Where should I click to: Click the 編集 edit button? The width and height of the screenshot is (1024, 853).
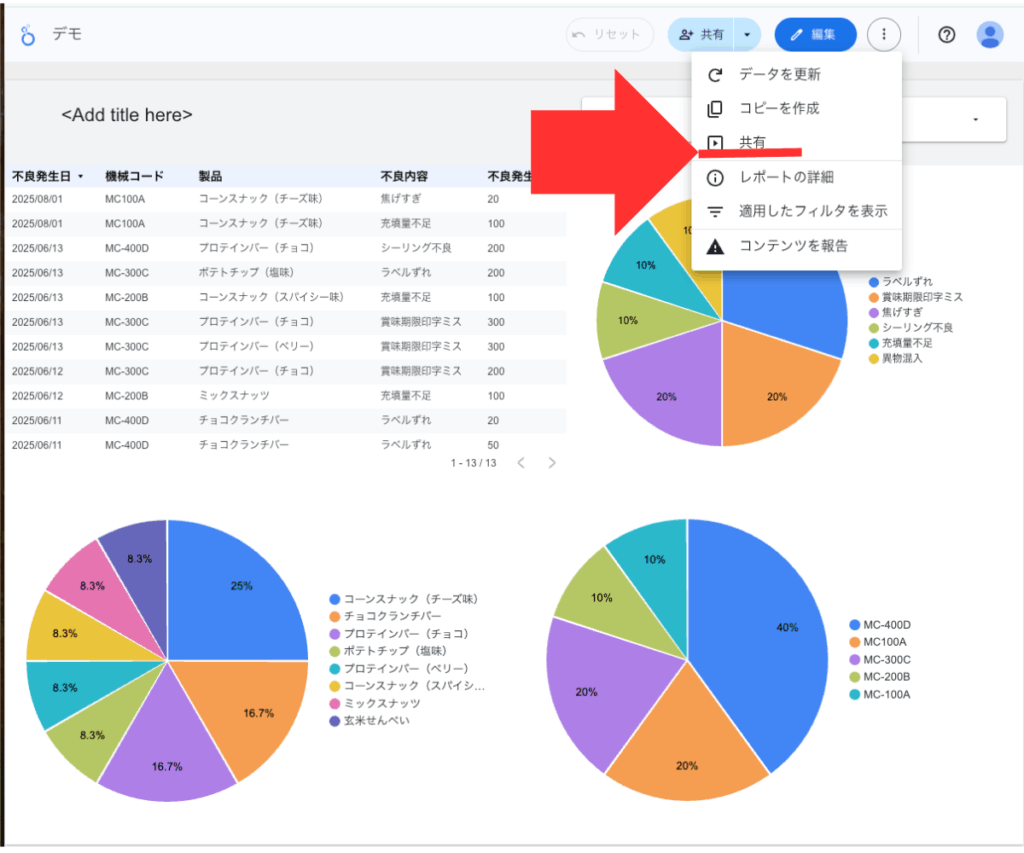coord(815,35)
